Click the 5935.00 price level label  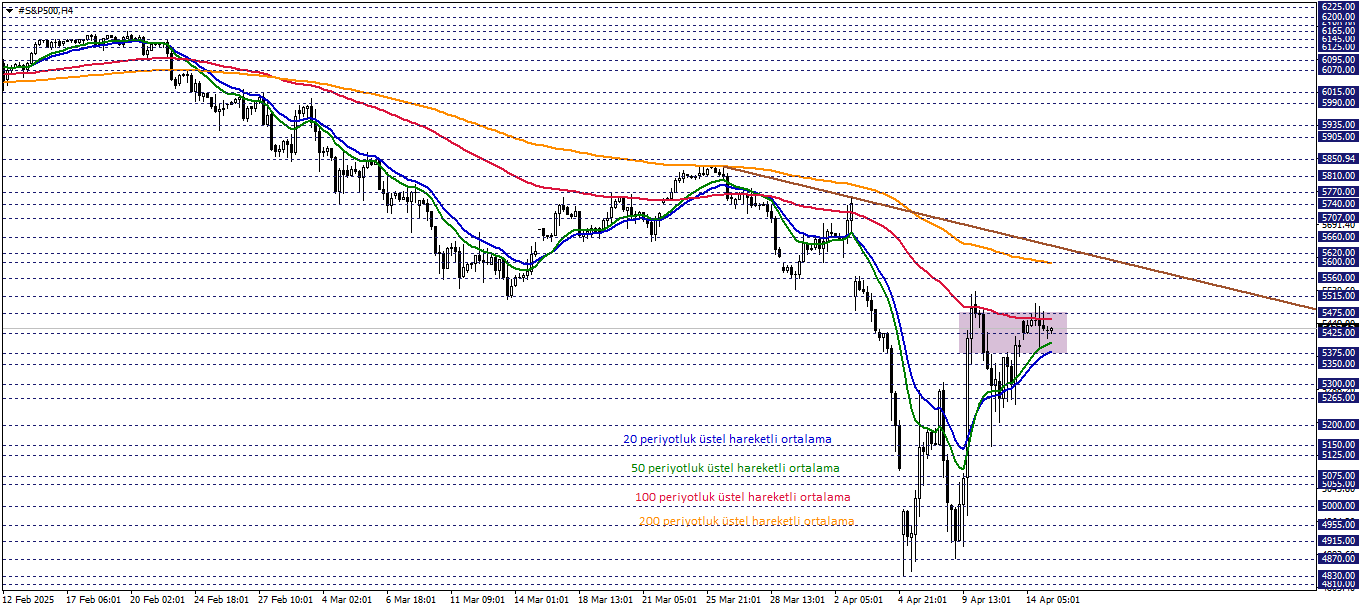pos(1338,125)
